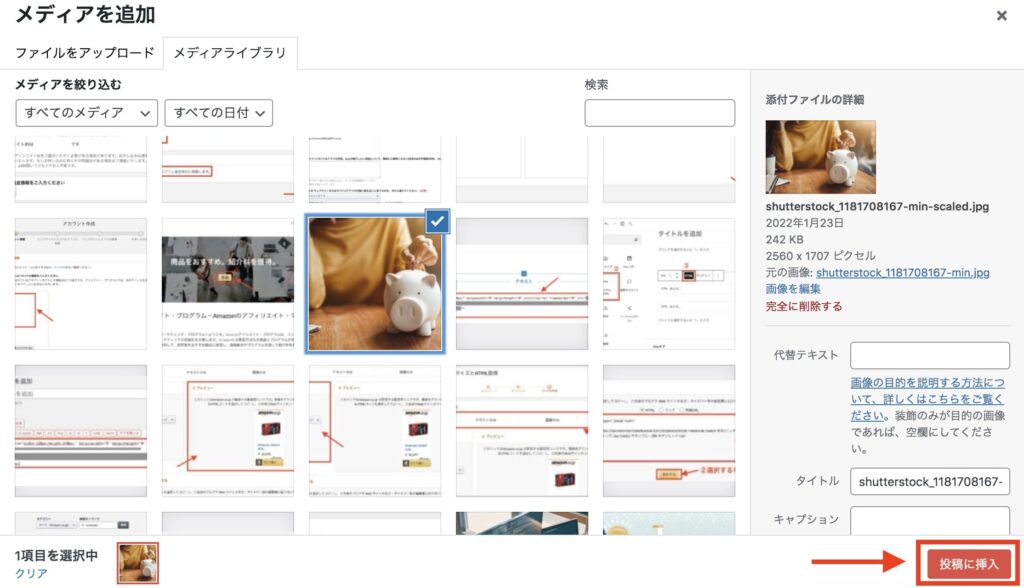Click the dimensions text 2560 x 1707 ピクセル
1024x588 pixels.
820,255
